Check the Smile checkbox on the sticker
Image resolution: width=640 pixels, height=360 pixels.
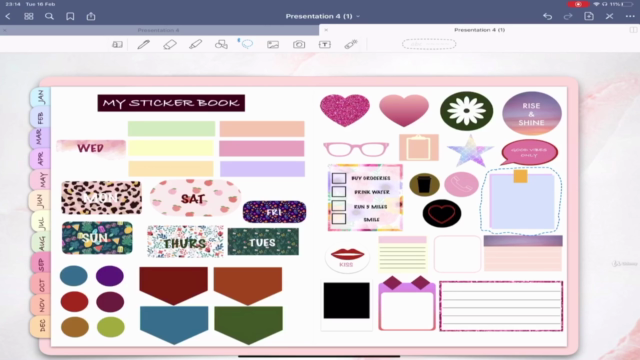tap(339, 219)
